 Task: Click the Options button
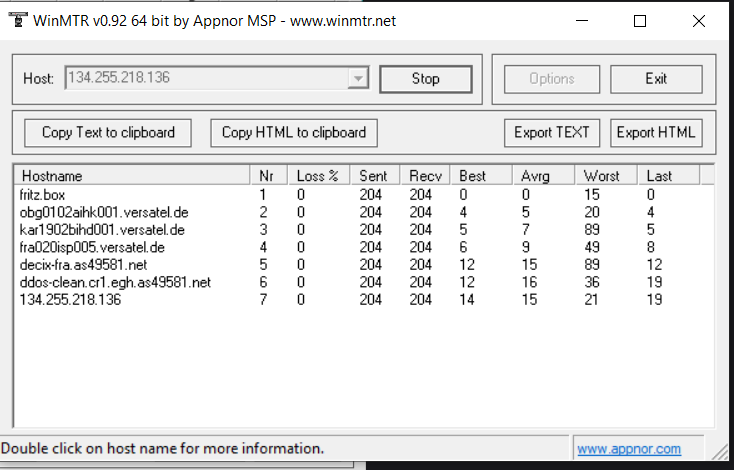coord(551,79)
